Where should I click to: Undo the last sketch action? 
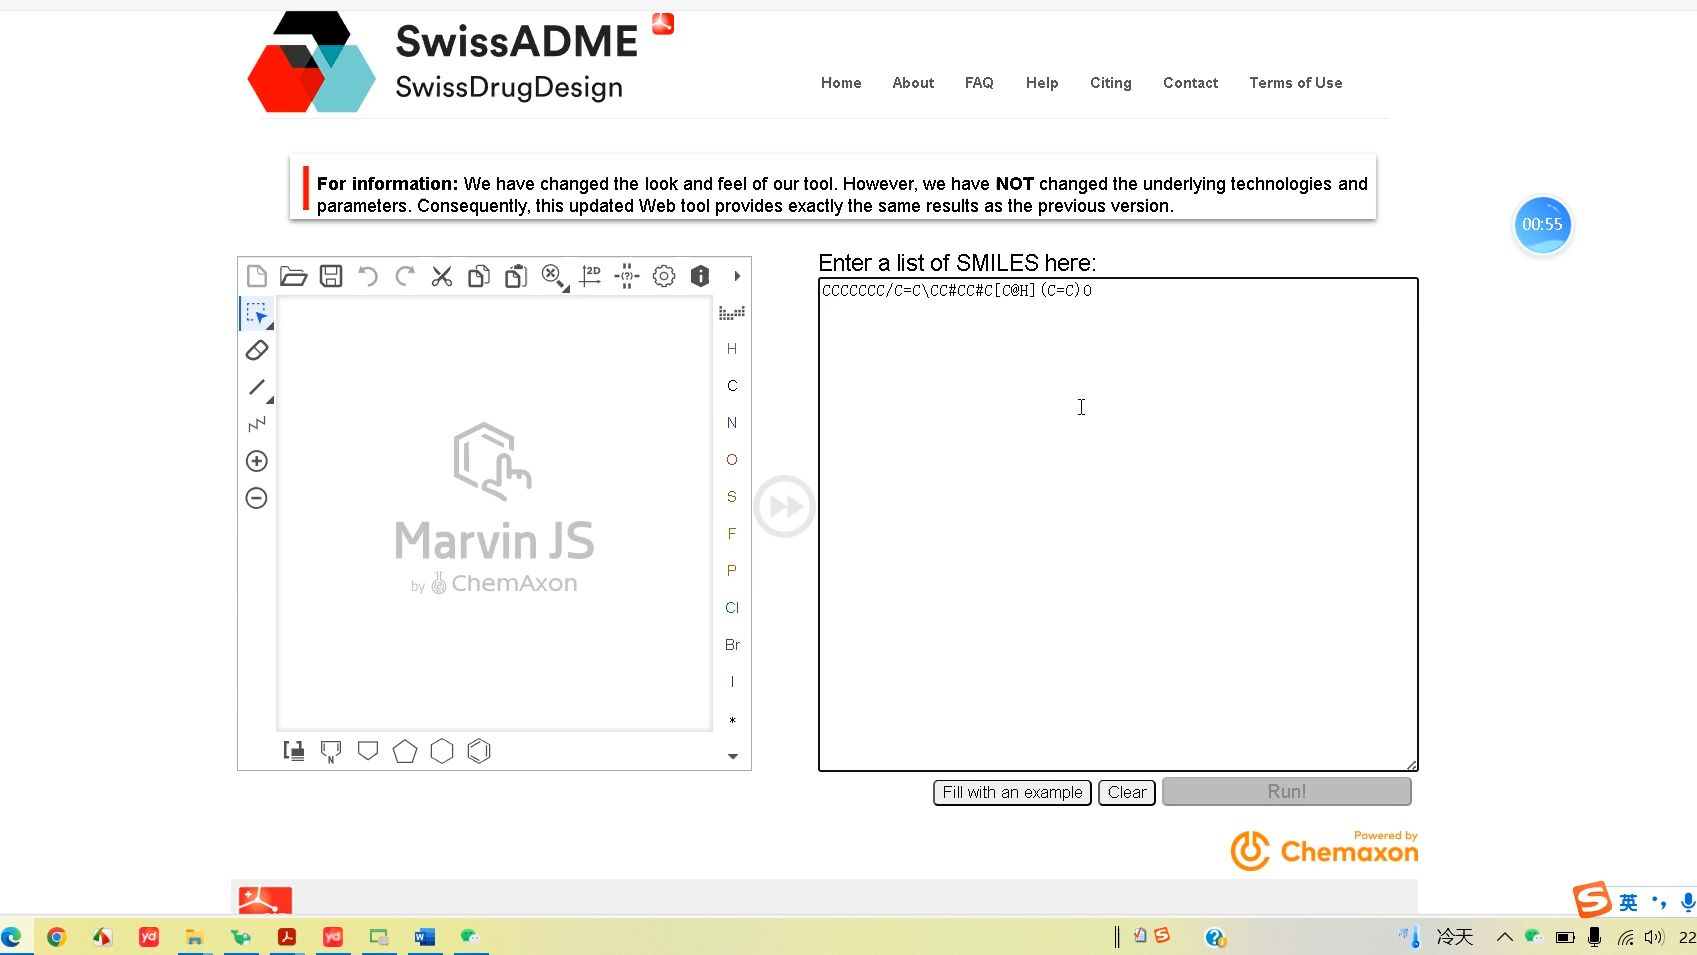367,276
